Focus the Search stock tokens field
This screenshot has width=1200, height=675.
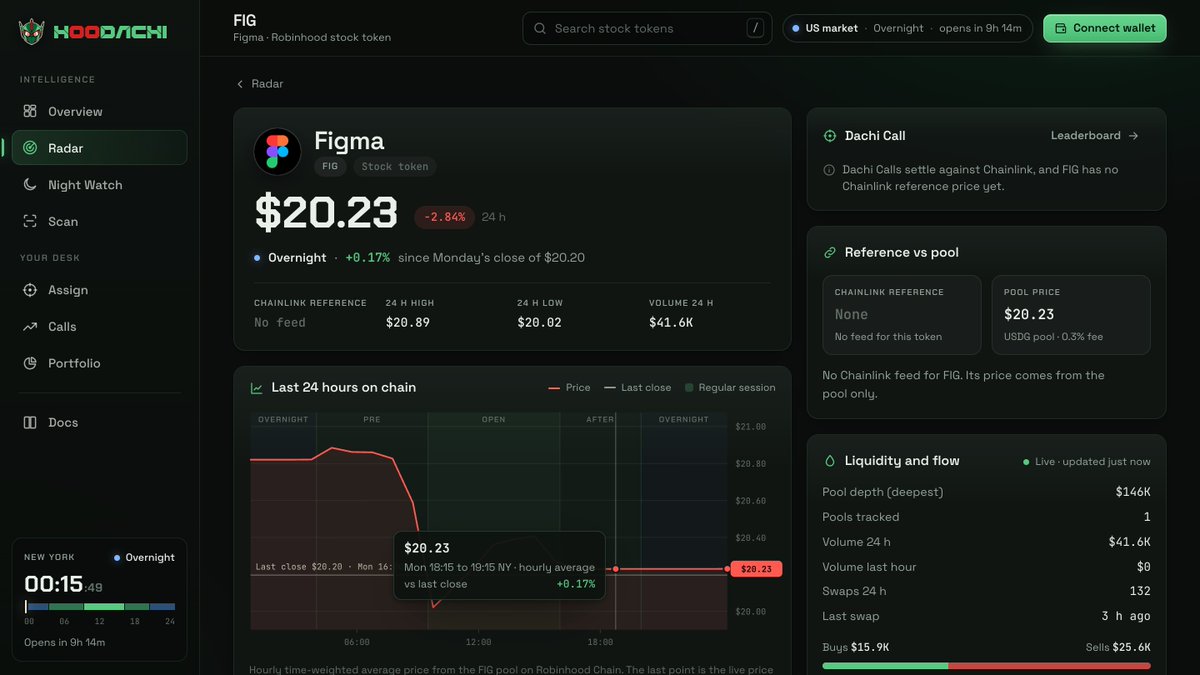click(647, 28)
